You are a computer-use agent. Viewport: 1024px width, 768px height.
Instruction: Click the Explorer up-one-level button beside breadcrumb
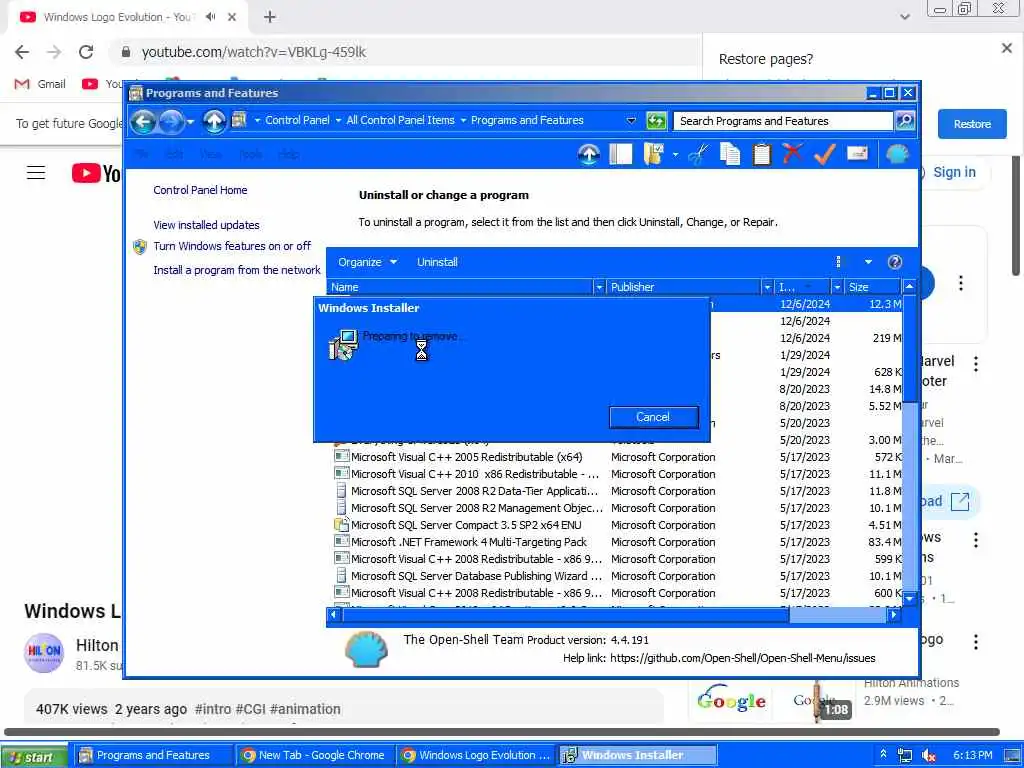214,121
